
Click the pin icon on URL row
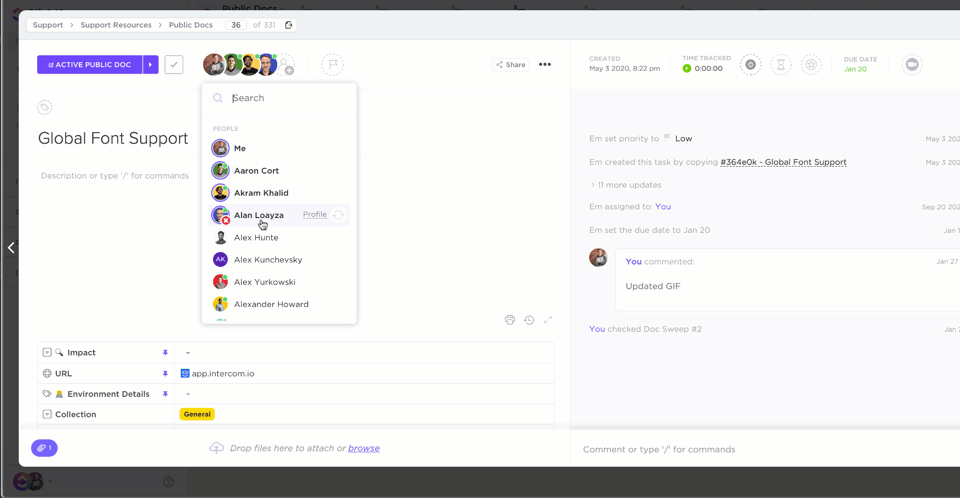(165, 374)
